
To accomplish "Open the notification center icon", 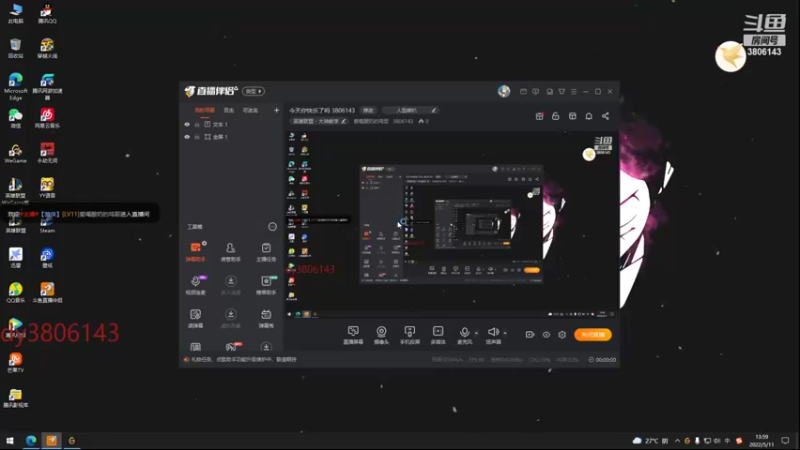I will pos(785,440).
